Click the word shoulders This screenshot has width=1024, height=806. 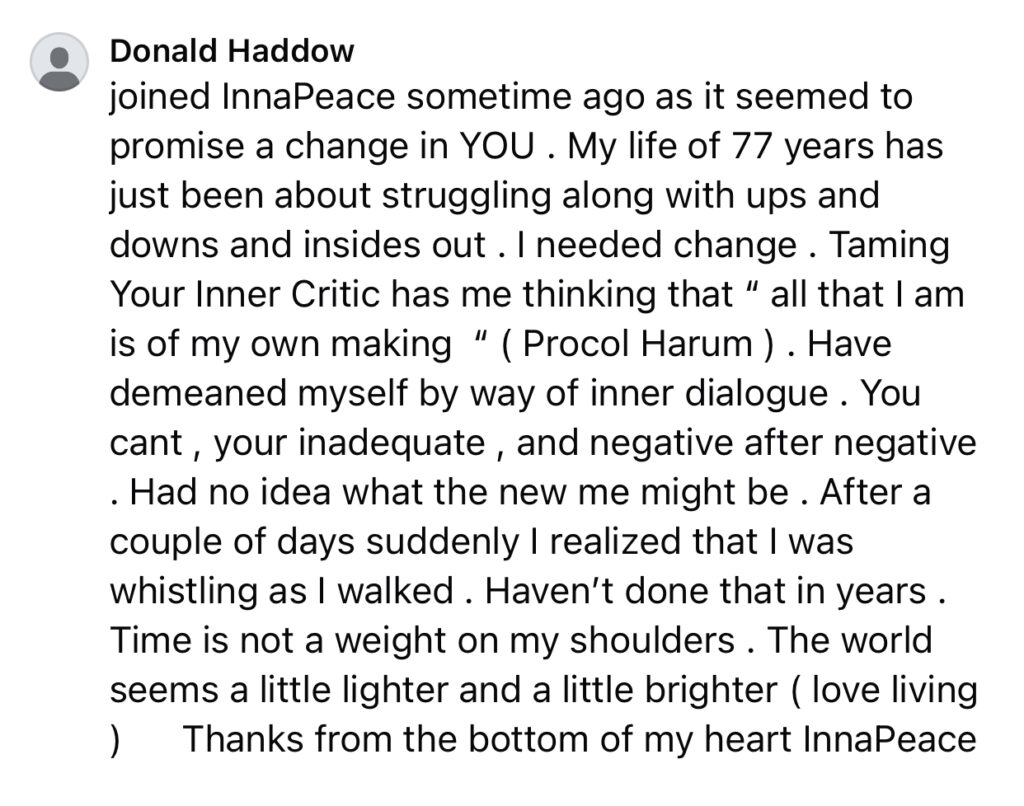pyautogui.click(x=653, y=640)
